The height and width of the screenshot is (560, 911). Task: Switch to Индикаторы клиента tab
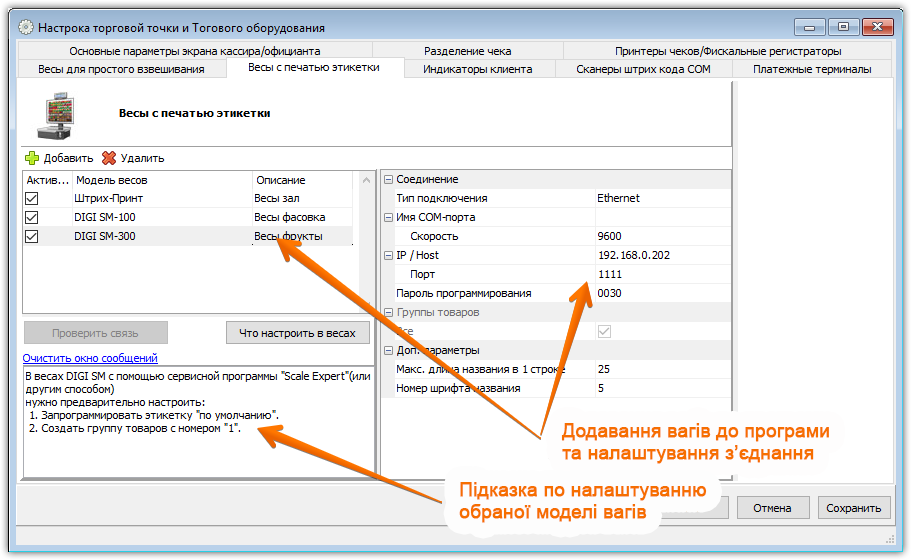[478, 69]
